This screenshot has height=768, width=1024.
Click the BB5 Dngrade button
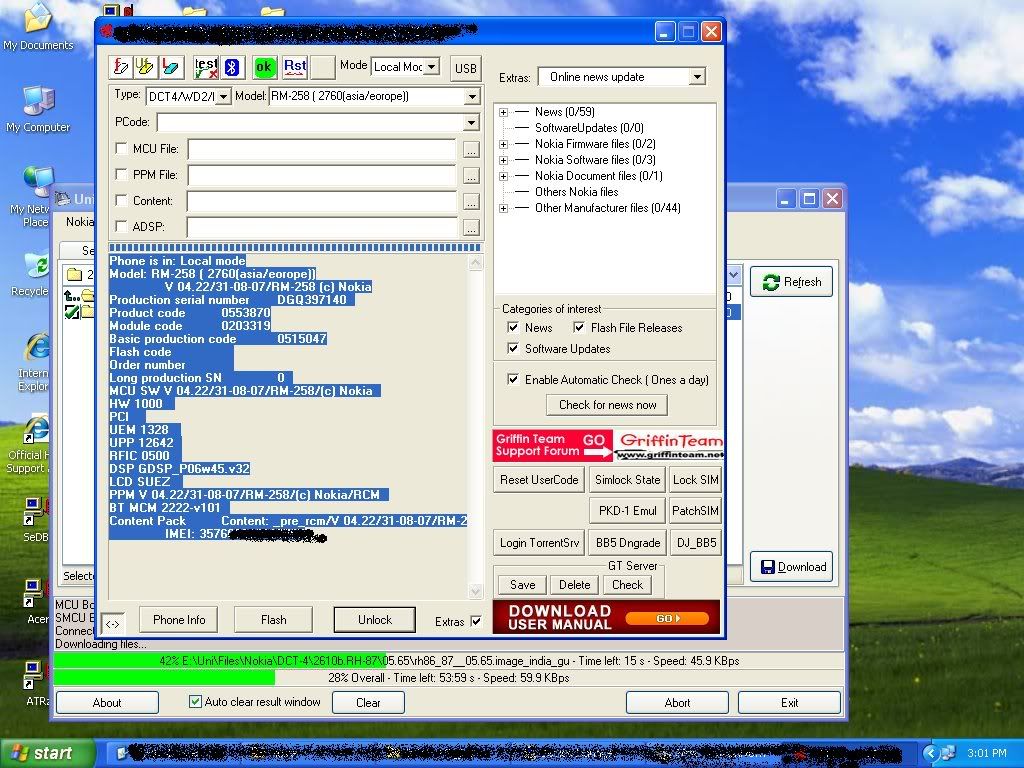[628, 543]
